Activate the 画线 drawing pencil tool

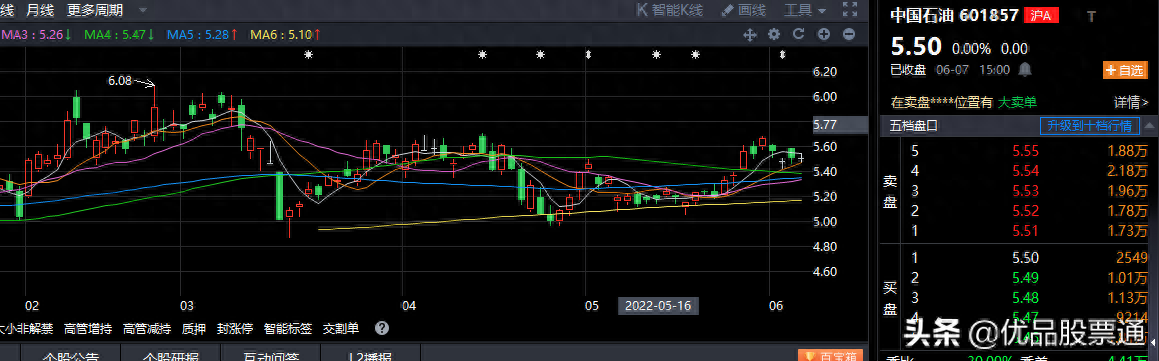744,10
